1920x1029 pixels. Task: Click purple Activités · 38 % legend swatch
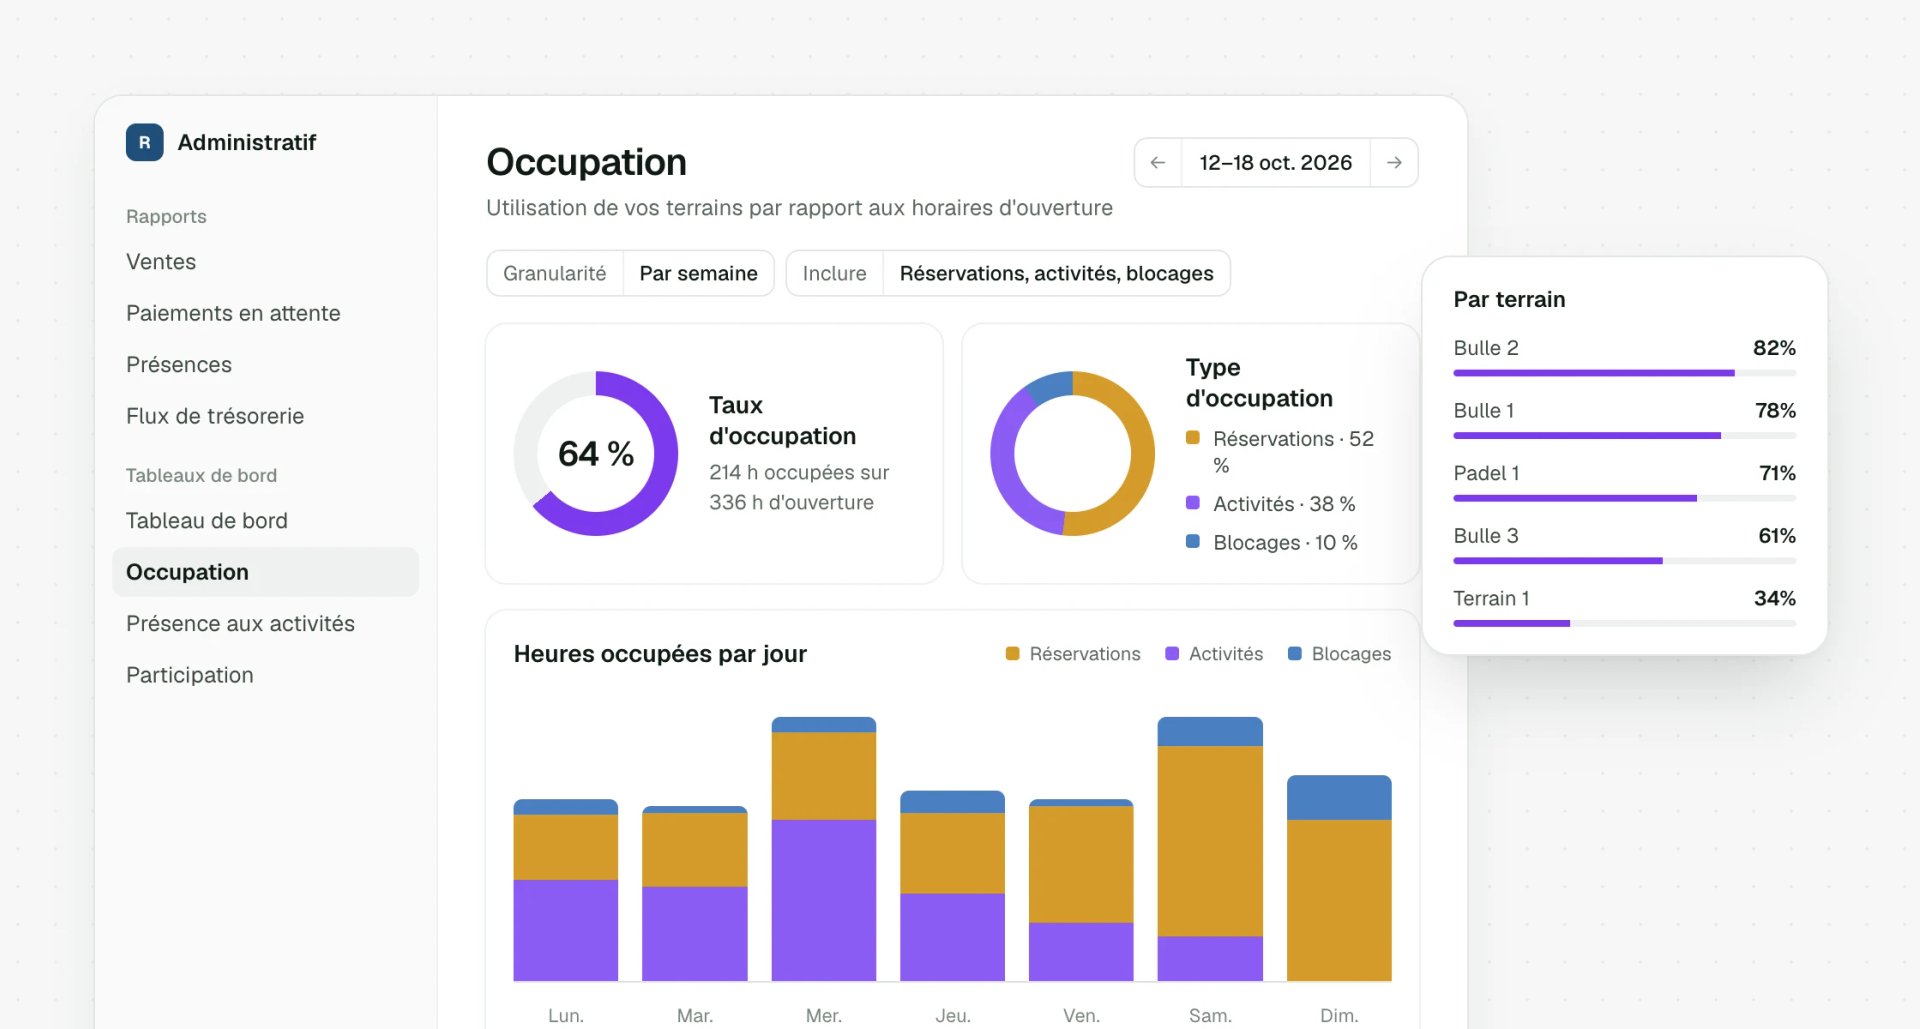(1192, 503)
